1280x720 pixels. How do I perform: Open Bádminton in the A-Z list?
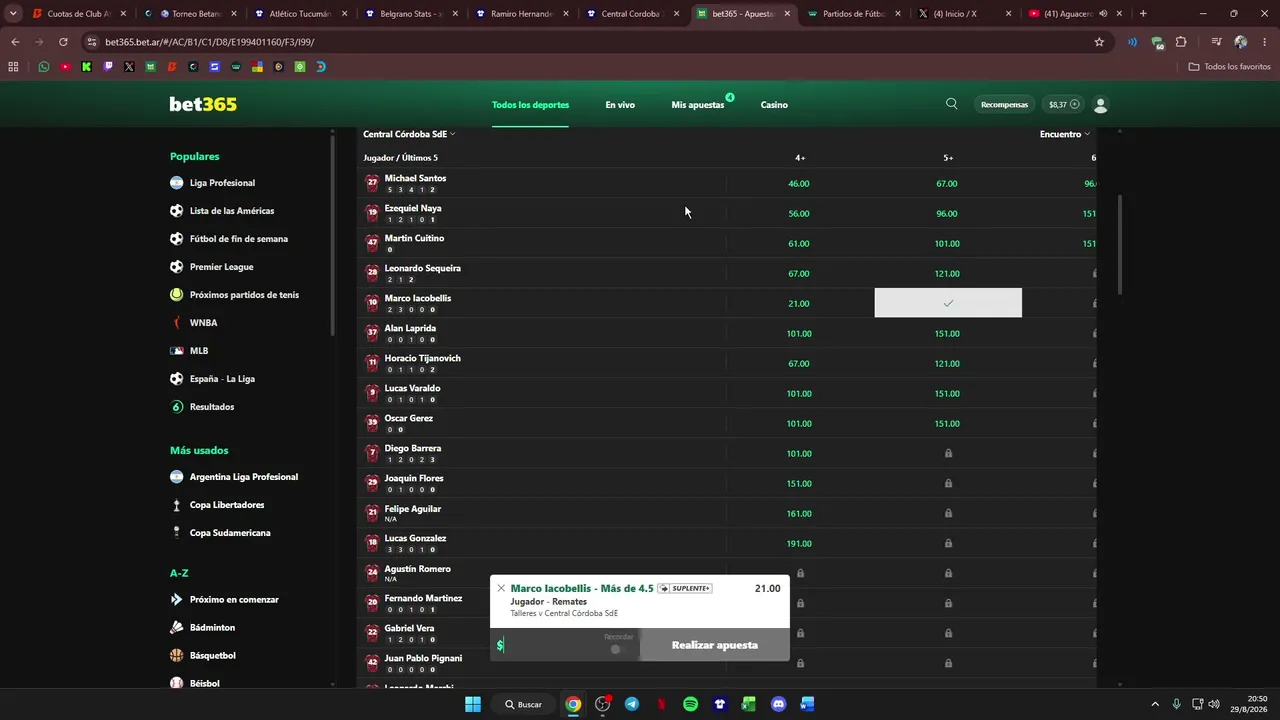click(x=212, y=627)
